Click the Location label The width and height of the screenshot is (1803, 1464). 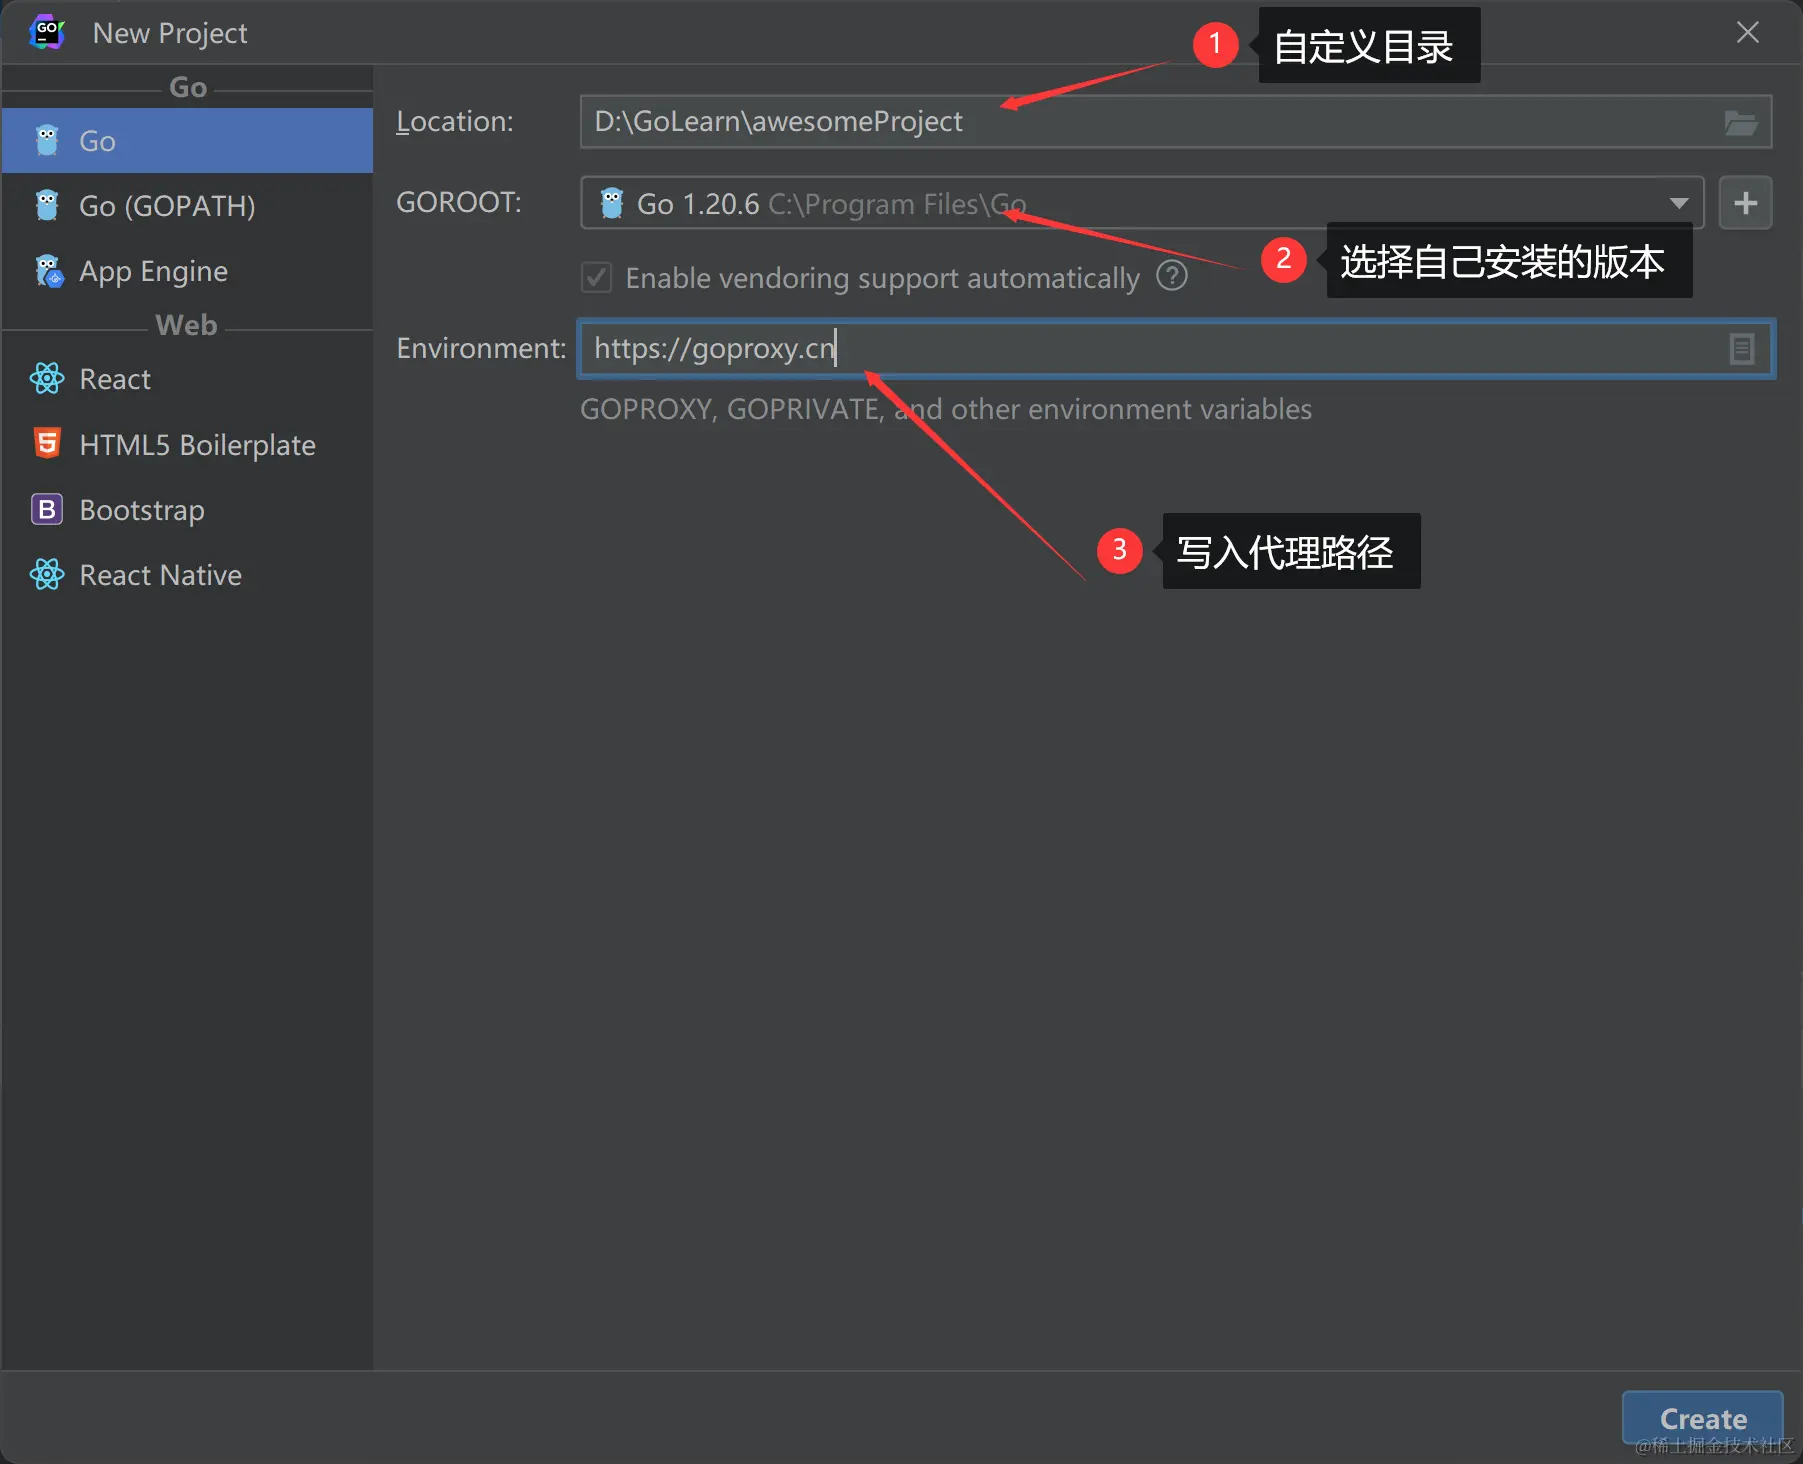pos(455,122)
